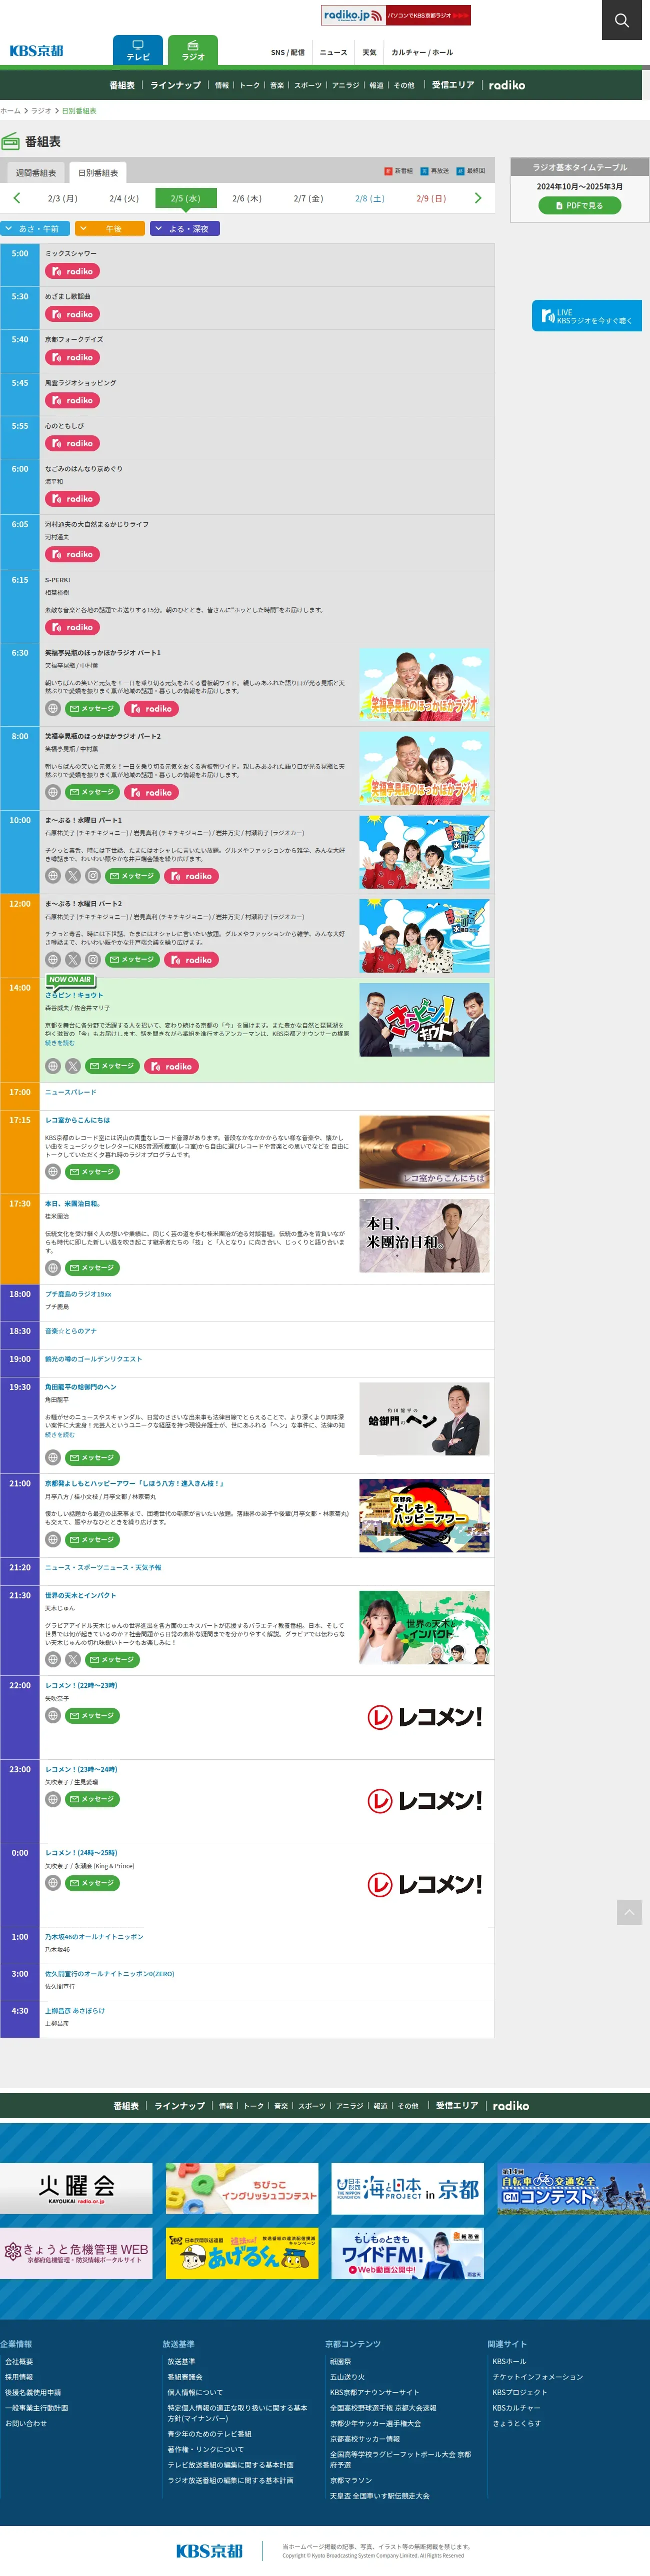Open X icon for 世界の天木とインパクト
The width and height of the screenshot is (650, 2576).
pos(73,1660)
